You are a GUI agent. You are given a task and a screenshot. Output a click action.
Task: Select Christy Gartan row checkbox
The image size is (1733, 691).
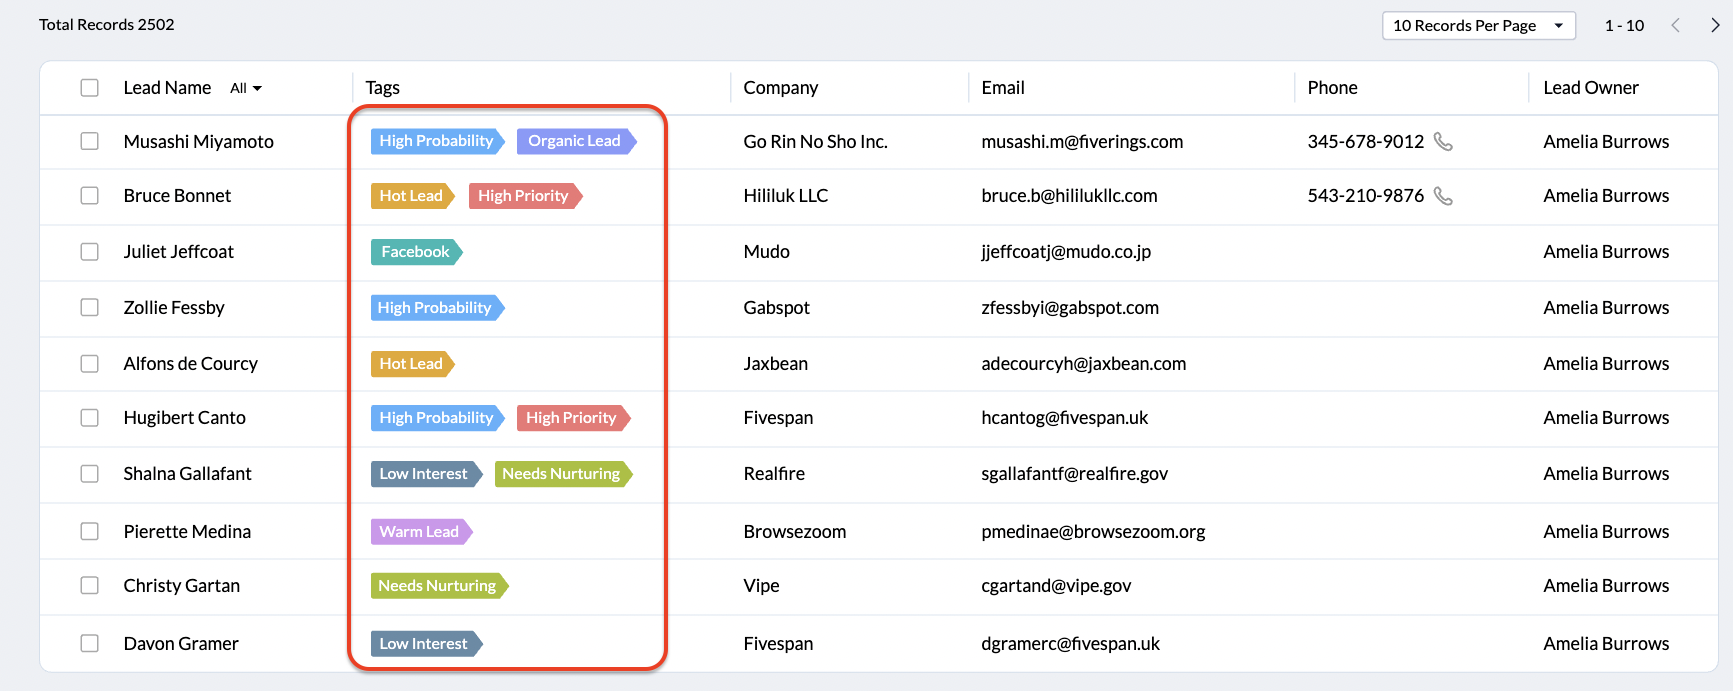[x=90, y=585]
